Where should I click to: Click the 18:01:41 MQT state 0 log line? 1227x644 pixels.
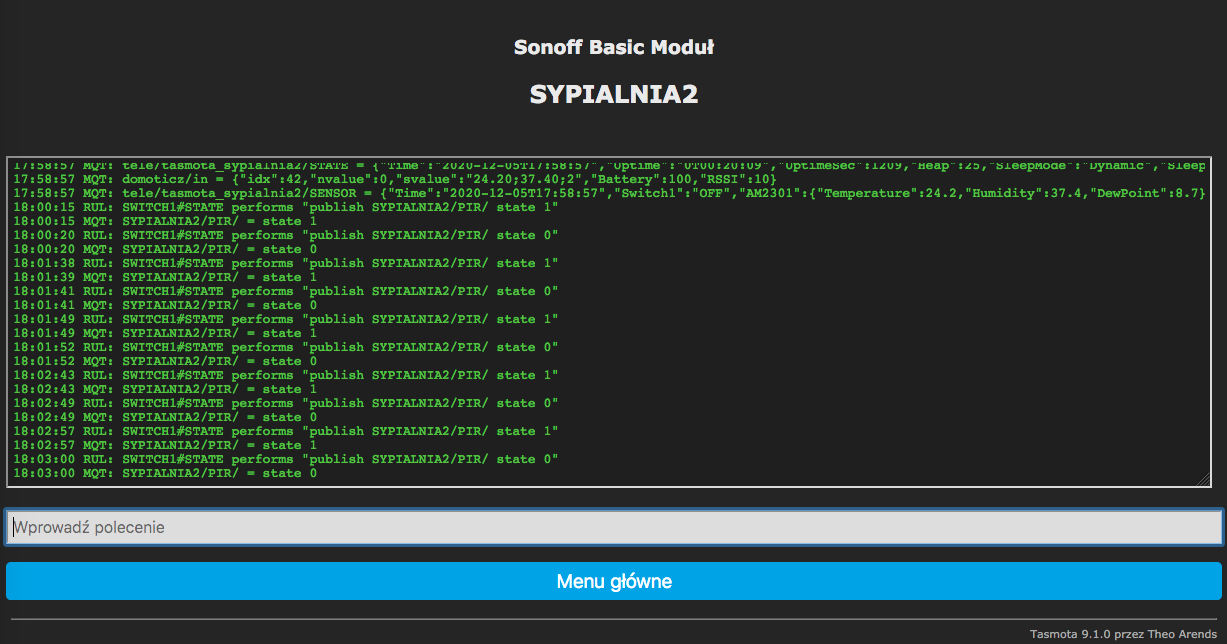pos(165,305)
